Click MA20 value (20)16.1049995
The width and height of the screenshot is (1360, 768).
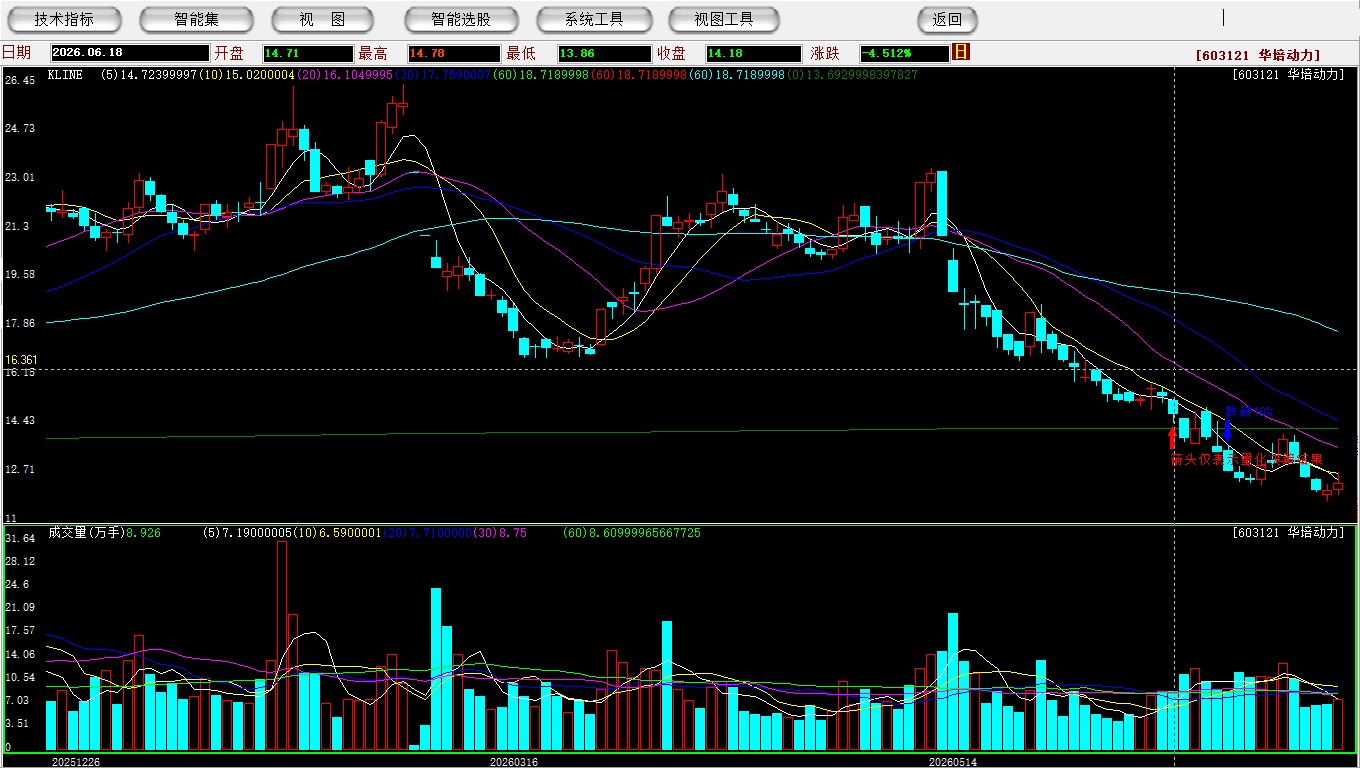click(343, 75)
